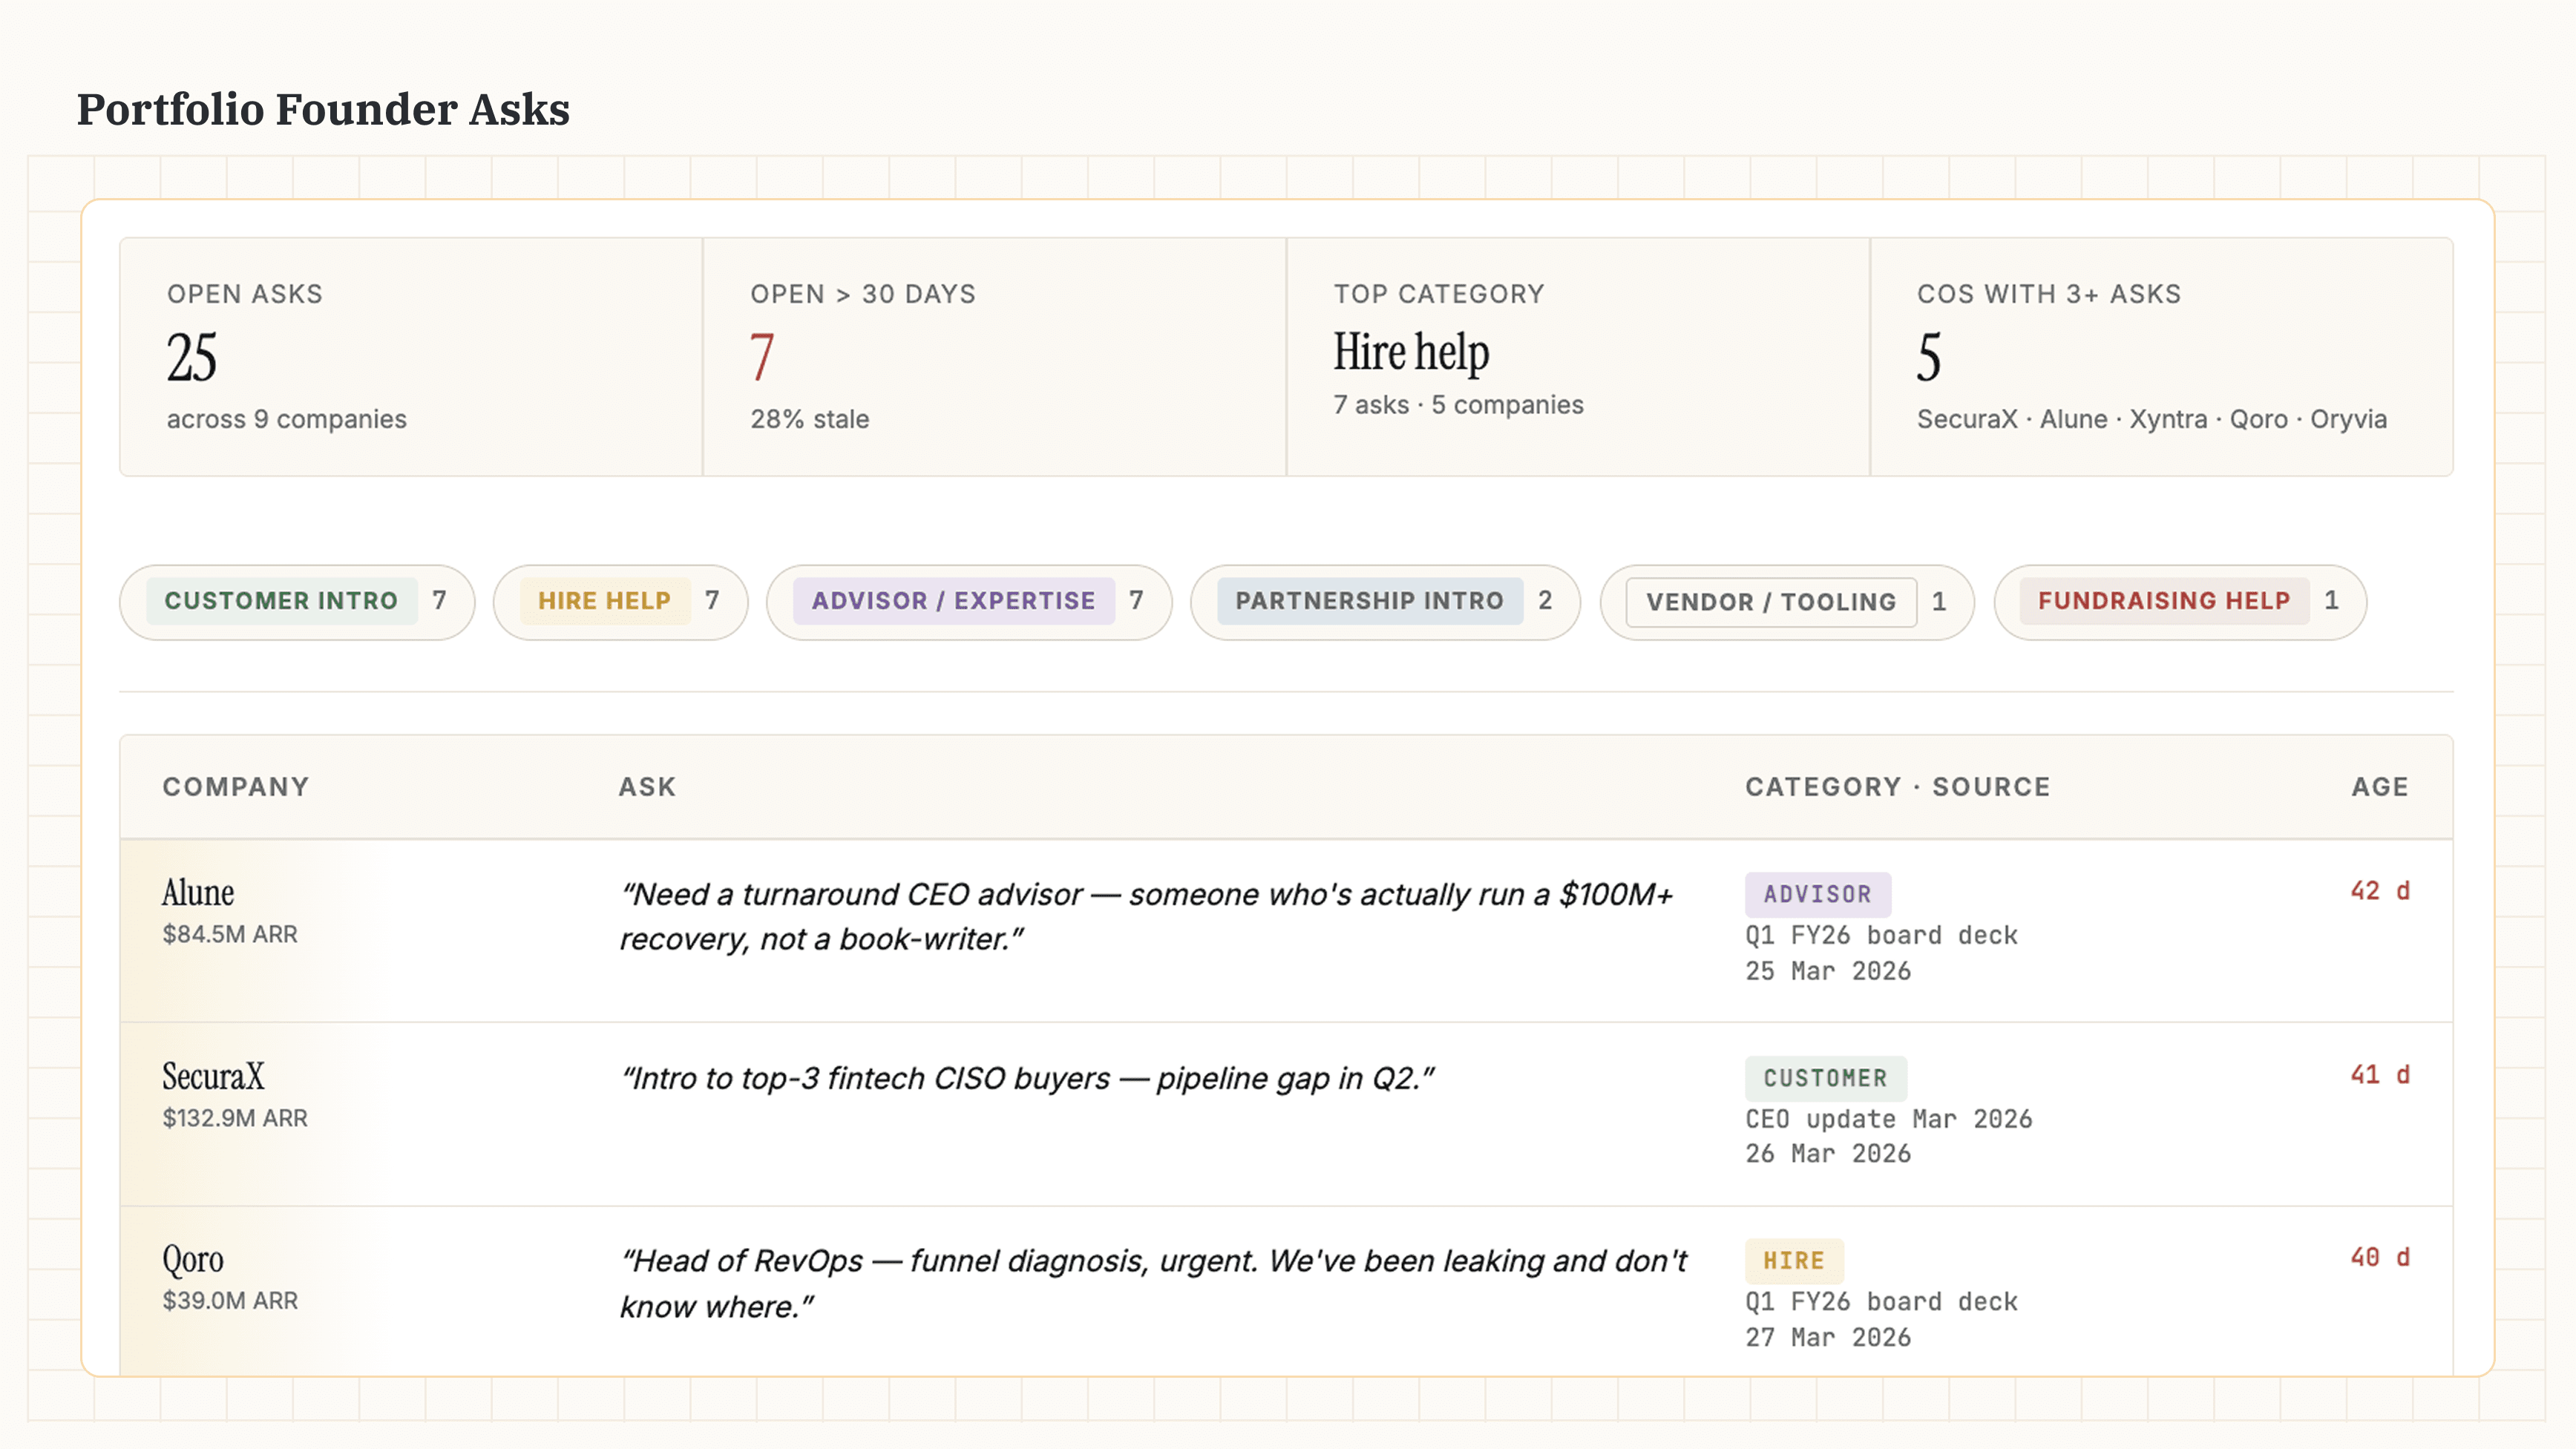The width and height of the screenshot is (2576, 1449).
Task: Click the SecuraX fintech CISO buyers ask
Action: 1027,1078
